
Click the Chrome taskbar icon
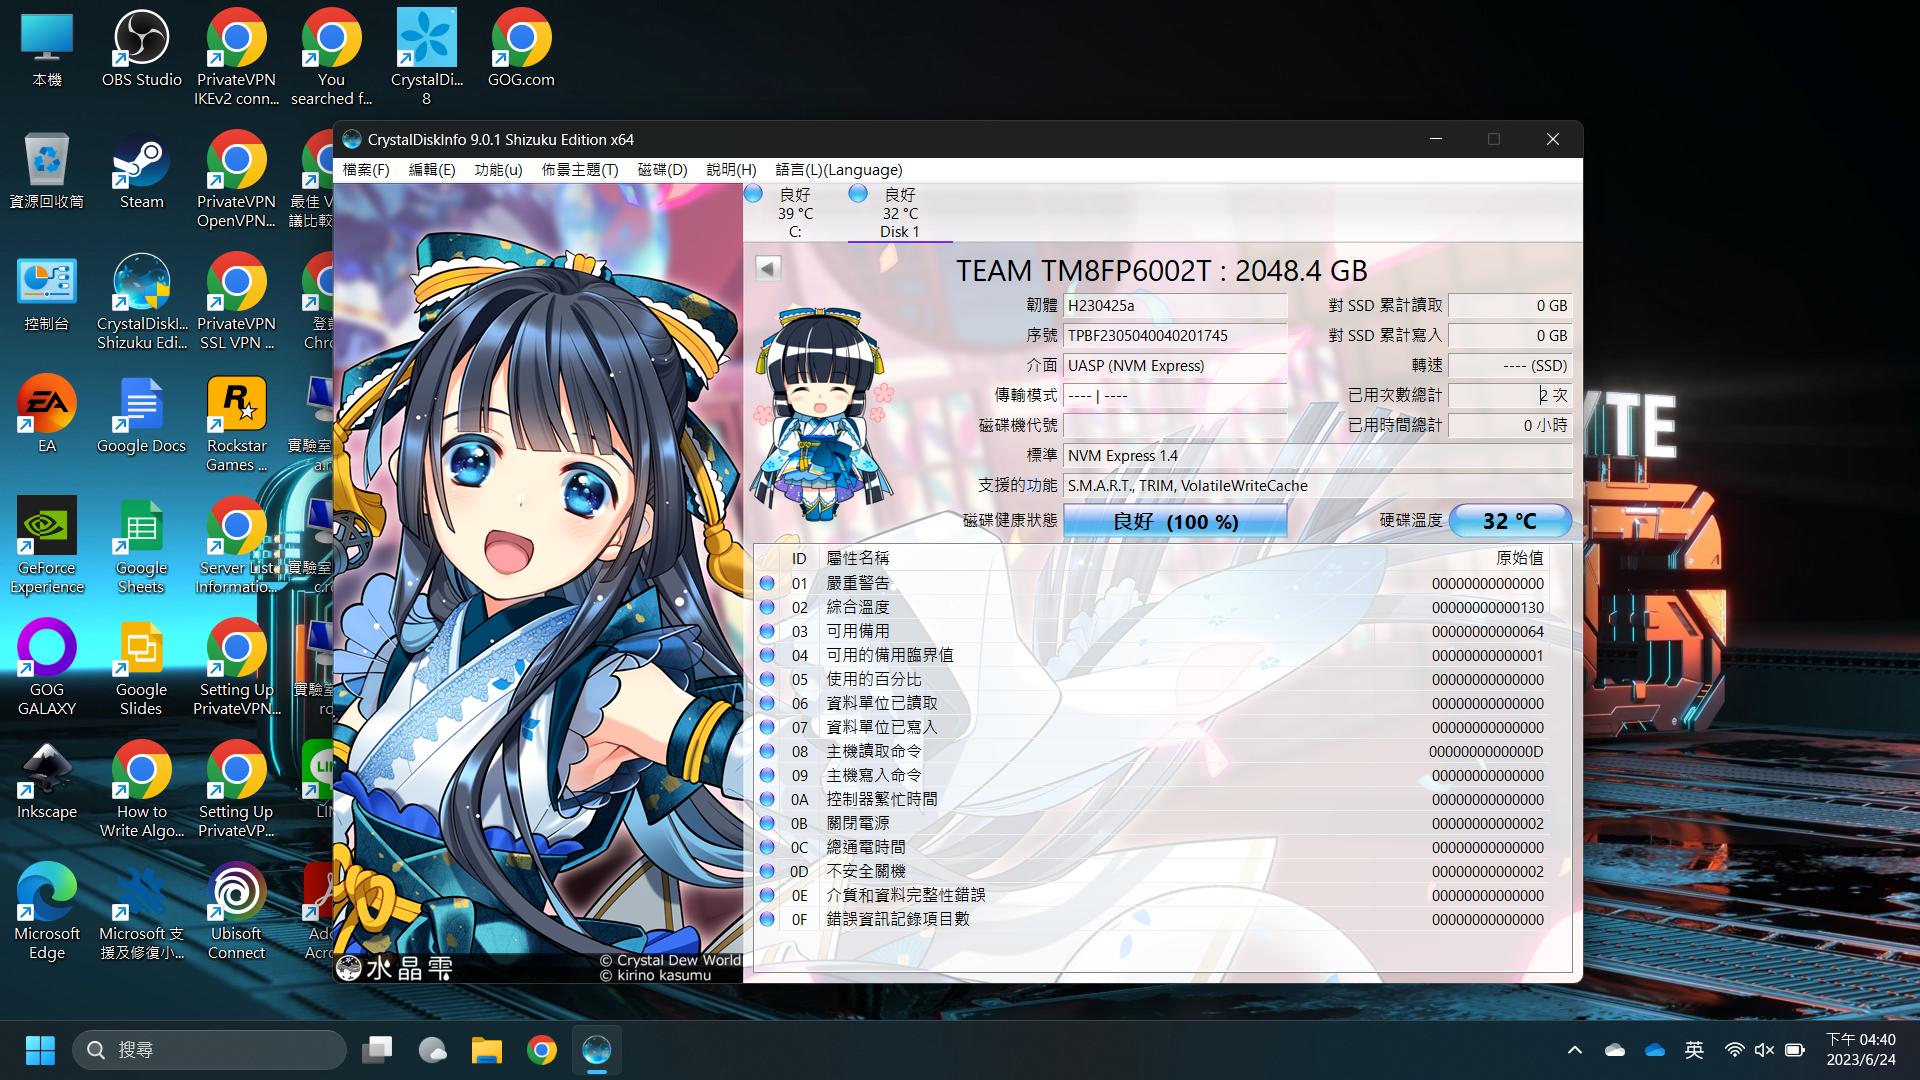click(542, 1050)
